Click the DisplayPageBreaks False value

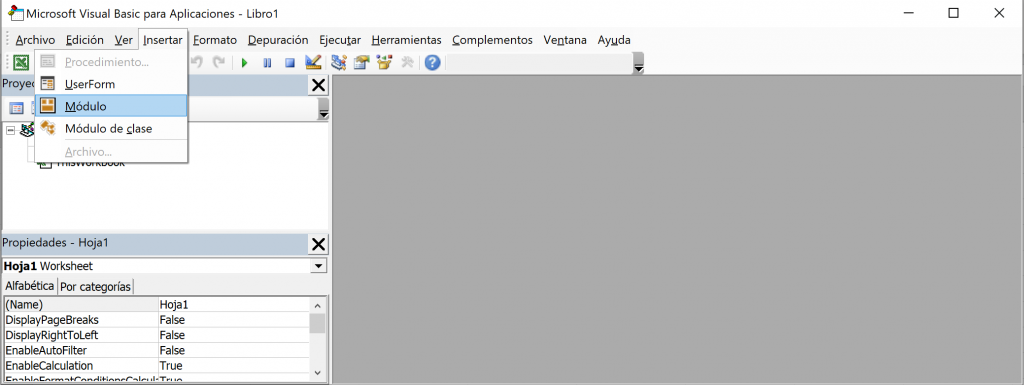pos(233,320)
